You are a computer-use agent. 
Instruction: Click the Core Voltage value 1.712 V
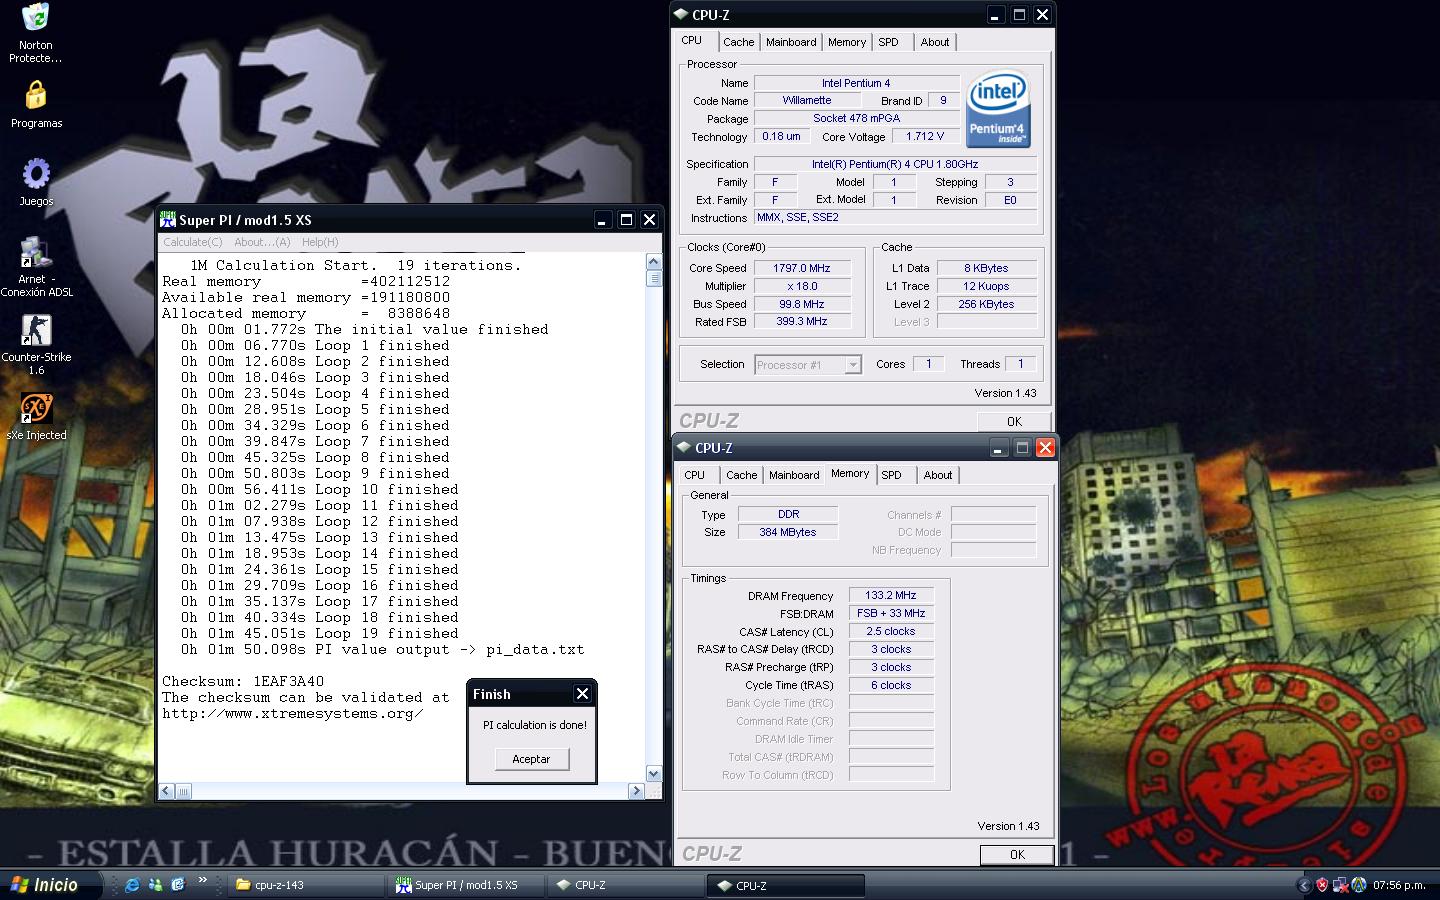[925, 136]
